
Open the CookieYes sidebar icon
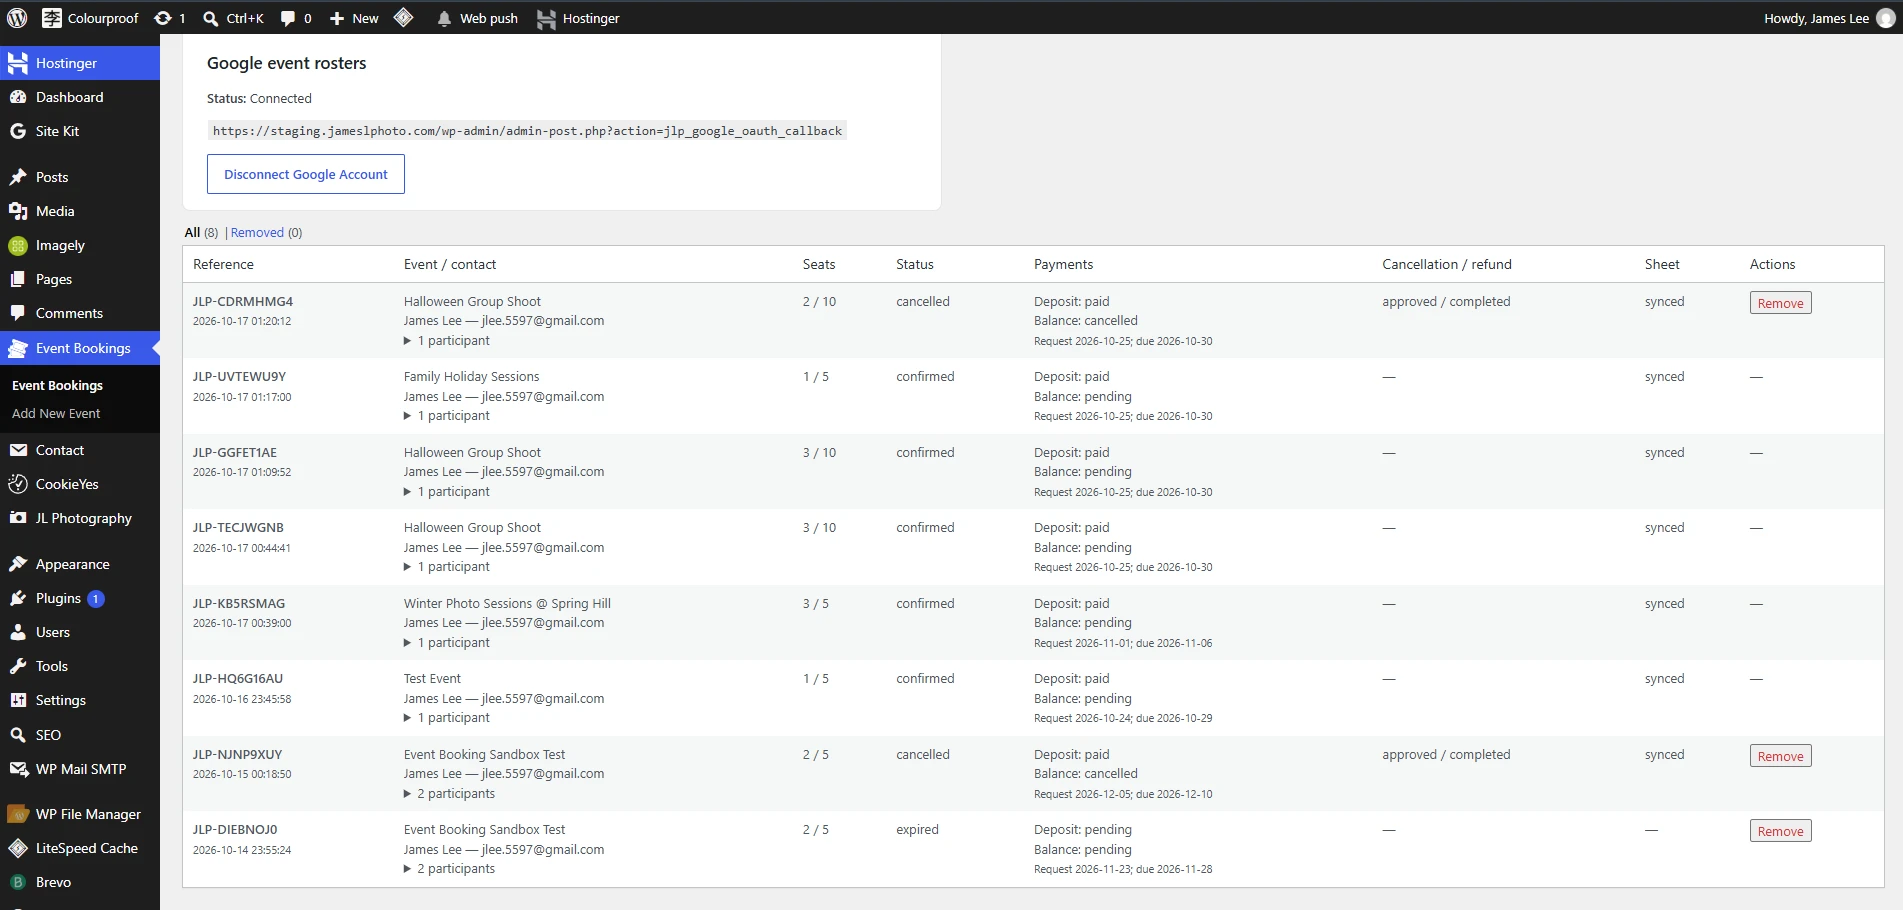(x=18, y=484)
